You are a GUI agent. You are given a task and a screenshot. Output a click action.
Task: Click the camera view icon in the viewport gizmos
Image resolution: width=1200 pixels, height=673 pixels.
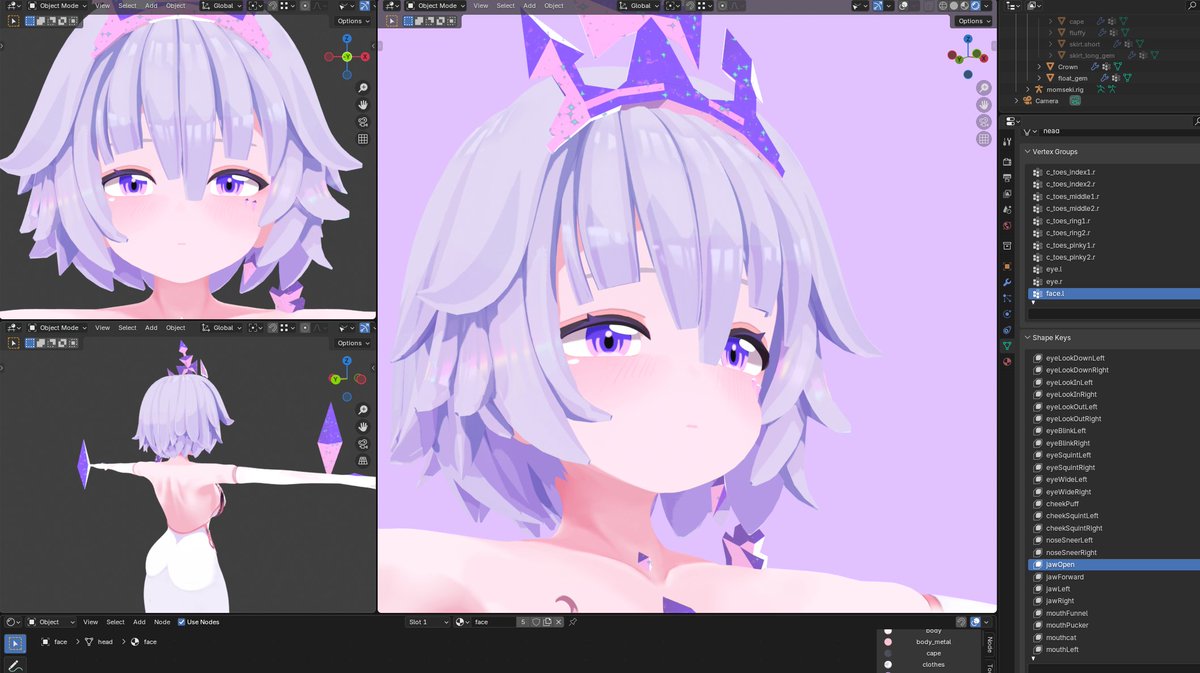984,120
